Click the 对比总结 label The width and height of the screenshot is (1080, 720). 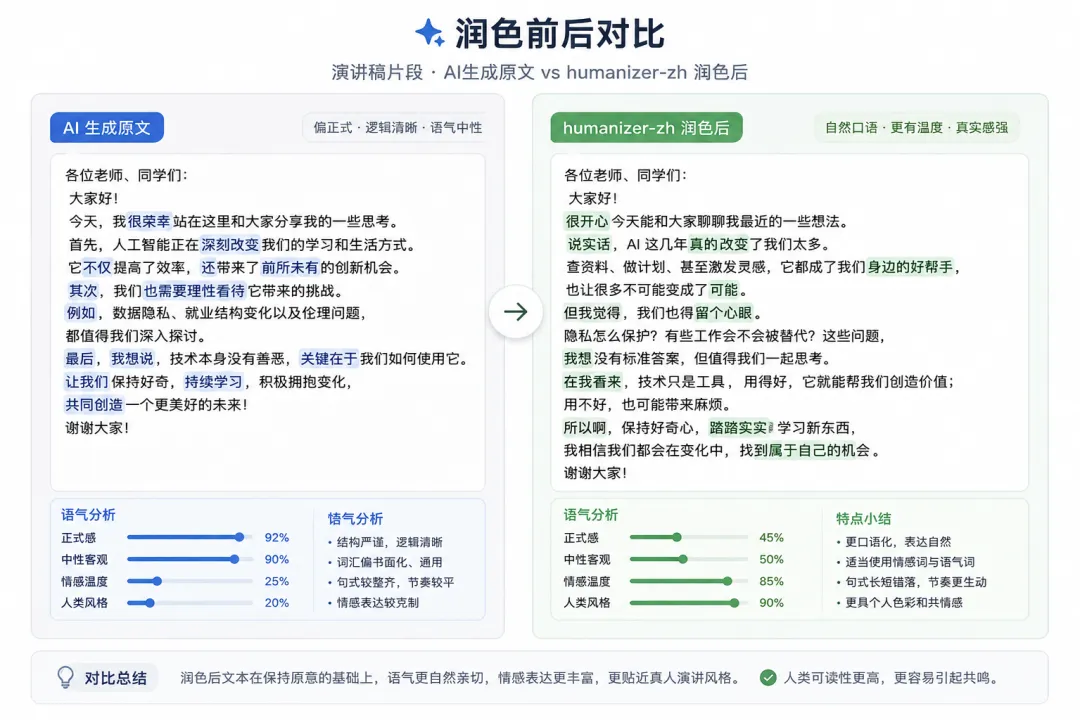coord(116,678)
